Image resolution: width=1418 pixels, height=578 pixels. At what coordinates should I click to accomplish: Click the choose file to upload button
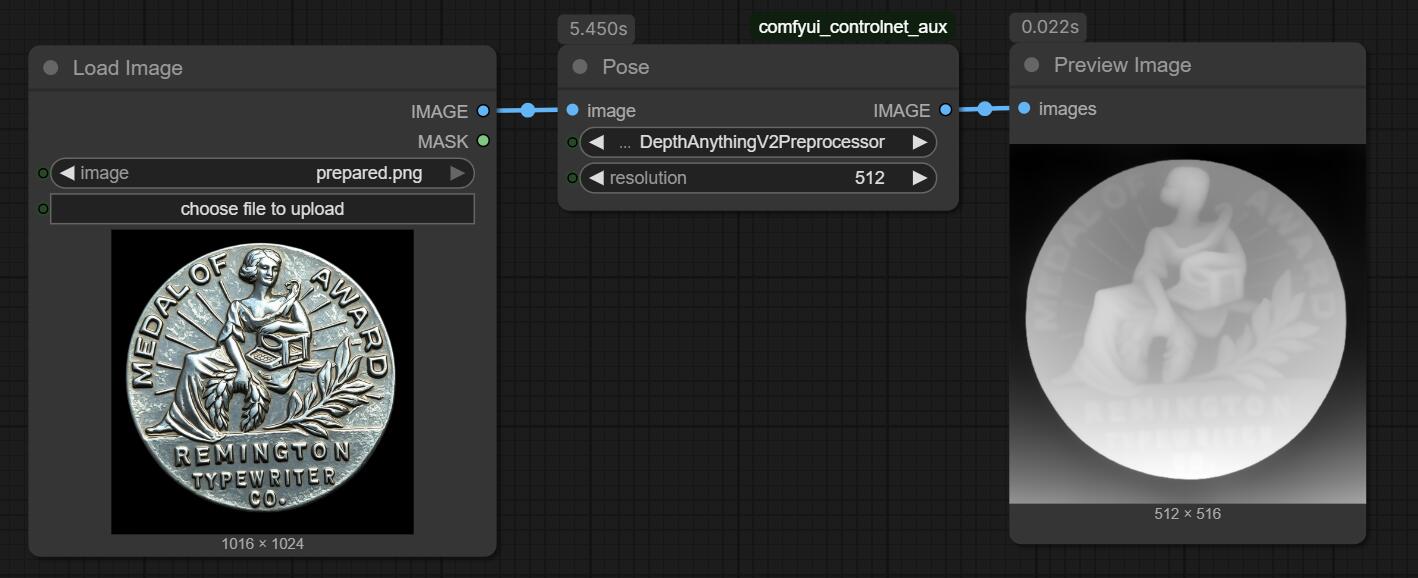pos(262,209)
